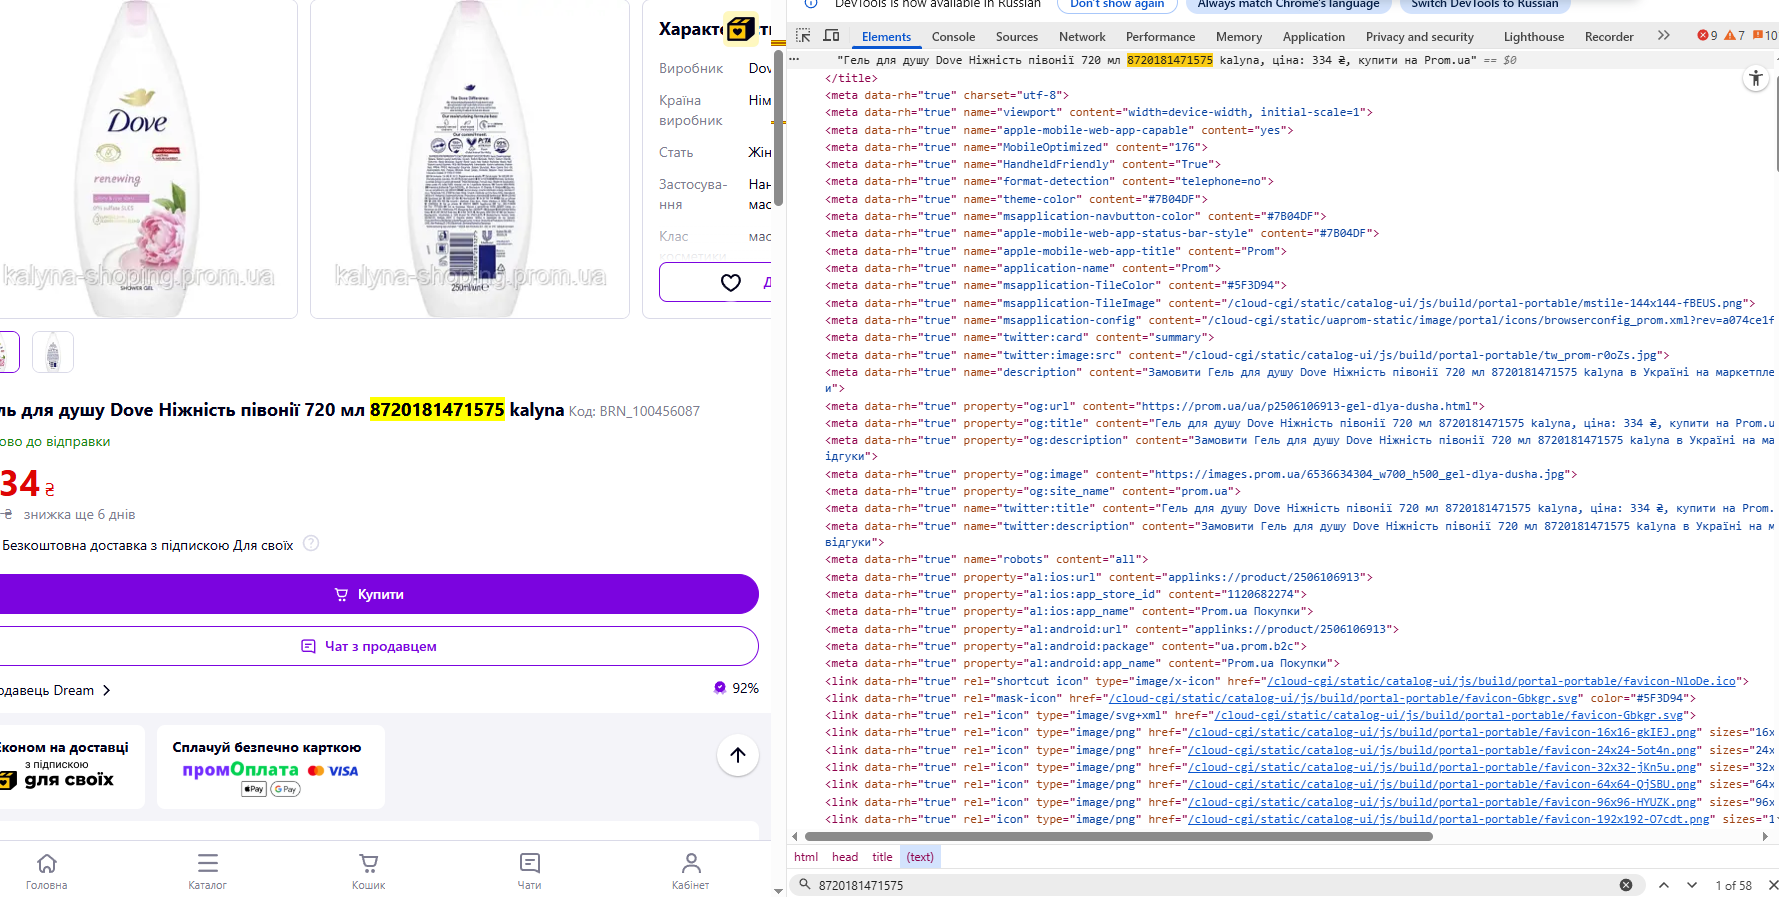Open the Recorder tab
The width and height of the screenshot is (1779, 897).
(x=1609, y=37)
